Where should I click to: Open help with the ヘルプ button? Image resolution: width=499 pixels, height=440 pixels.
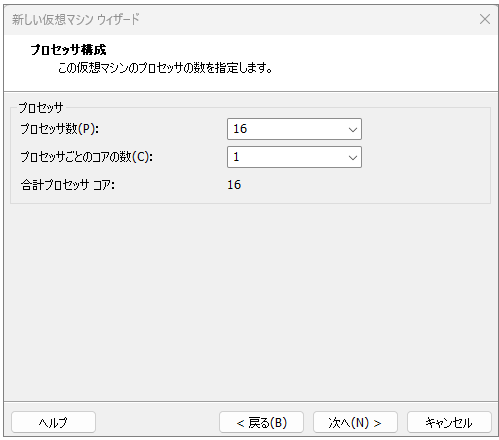point(53,422)
